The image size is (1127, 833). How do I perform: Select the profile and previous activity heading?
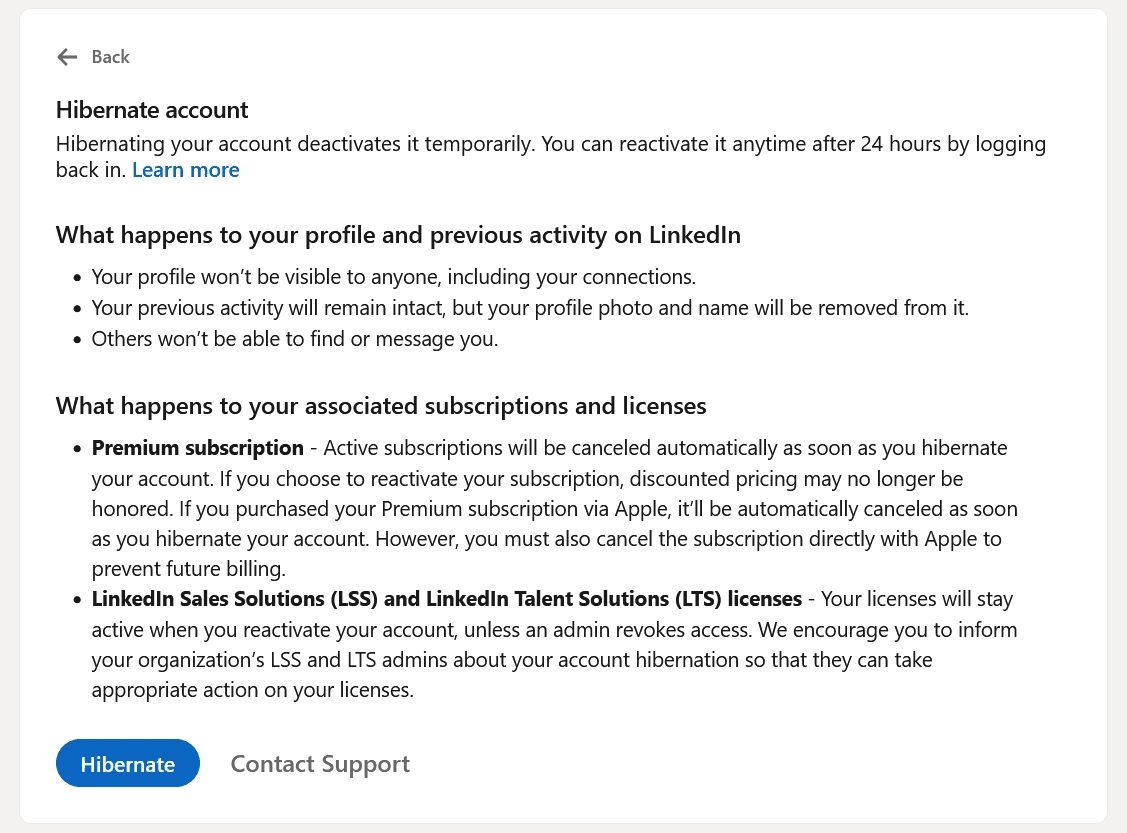pos(398,234)
